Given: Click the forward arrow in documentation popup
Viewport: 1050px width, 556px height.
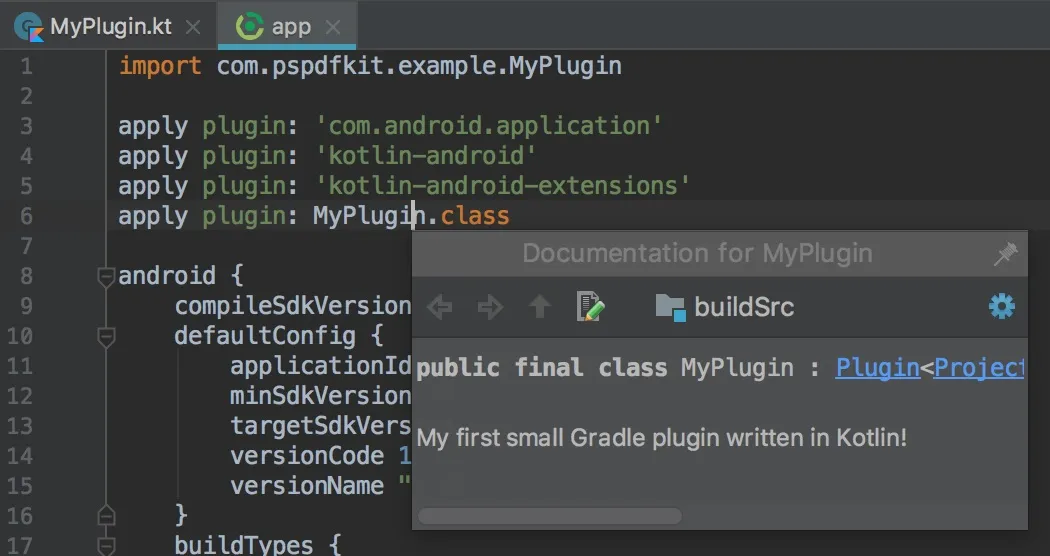Looking at the screenshot, I should point(489,307).
